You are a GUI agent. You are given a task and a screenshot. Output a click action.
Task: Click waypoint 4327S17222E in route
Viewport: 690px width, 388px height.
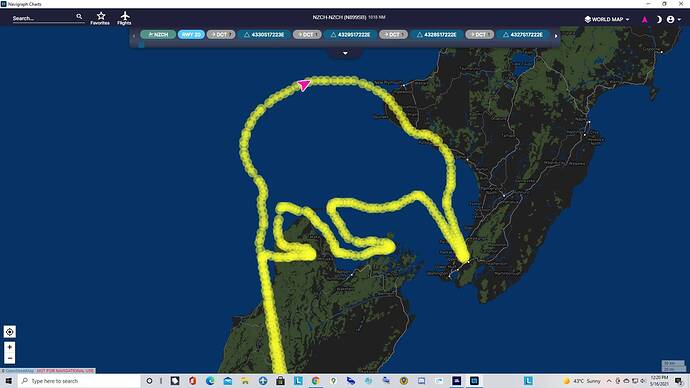tap(523, 34)
